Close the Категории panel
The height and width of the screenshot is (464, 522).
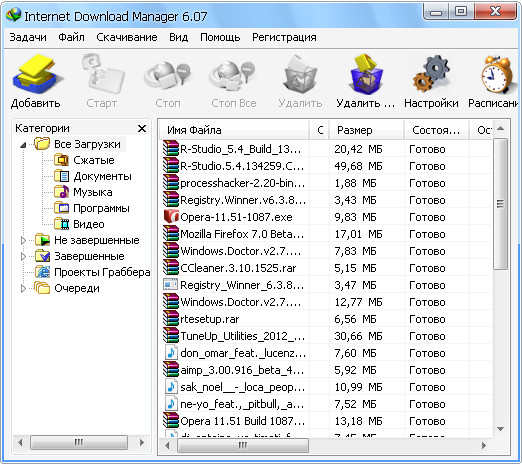pyautogui.click(x=142, y=128)
